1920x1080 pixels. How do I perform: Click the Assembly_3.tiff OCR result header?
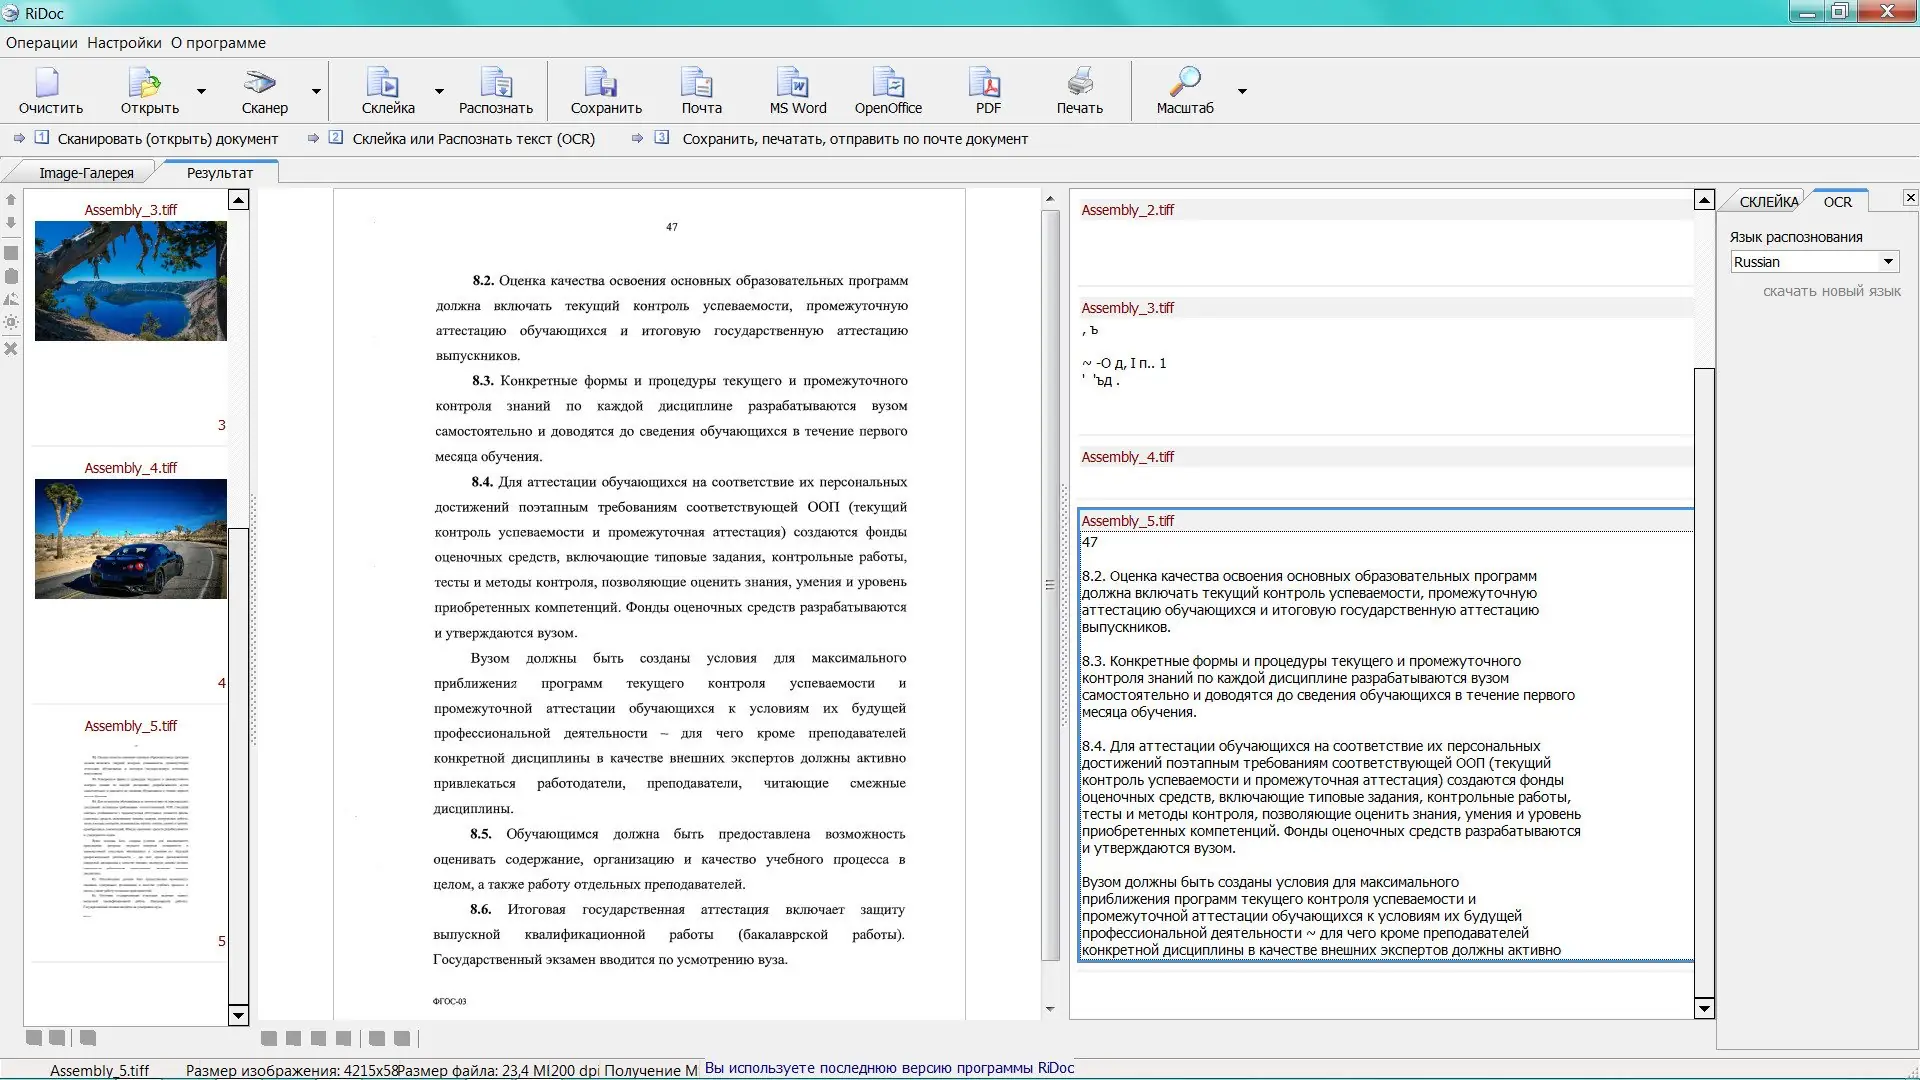(x=1127, y=308)
